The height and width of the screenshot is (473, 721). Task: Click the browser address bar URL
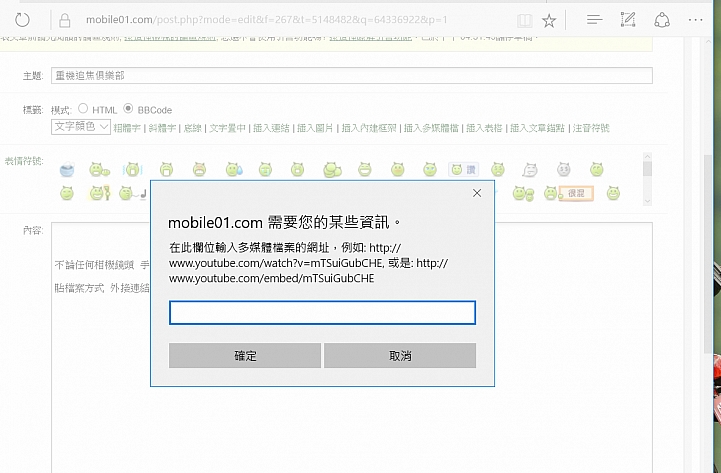point(267,20)
